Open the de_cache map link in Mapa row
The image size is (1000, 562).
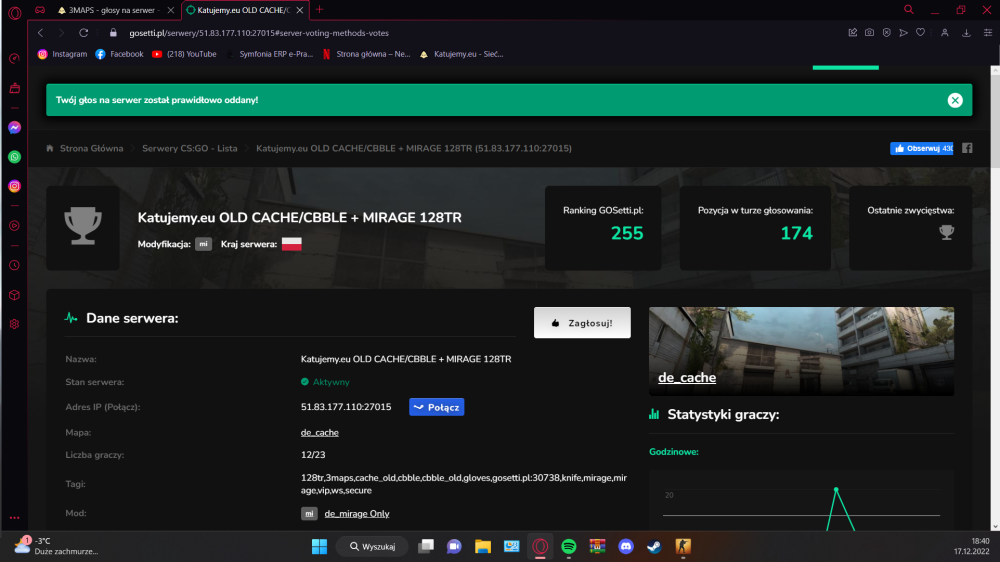320,433
